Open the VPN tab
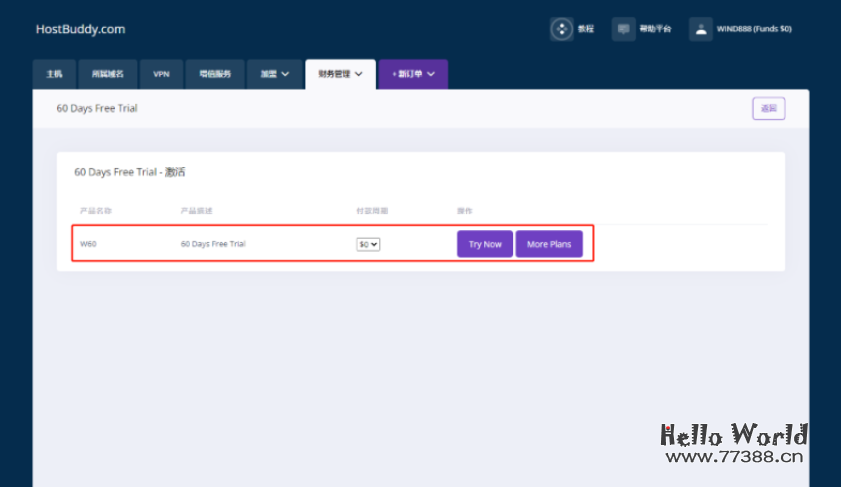 coord(161,74)
